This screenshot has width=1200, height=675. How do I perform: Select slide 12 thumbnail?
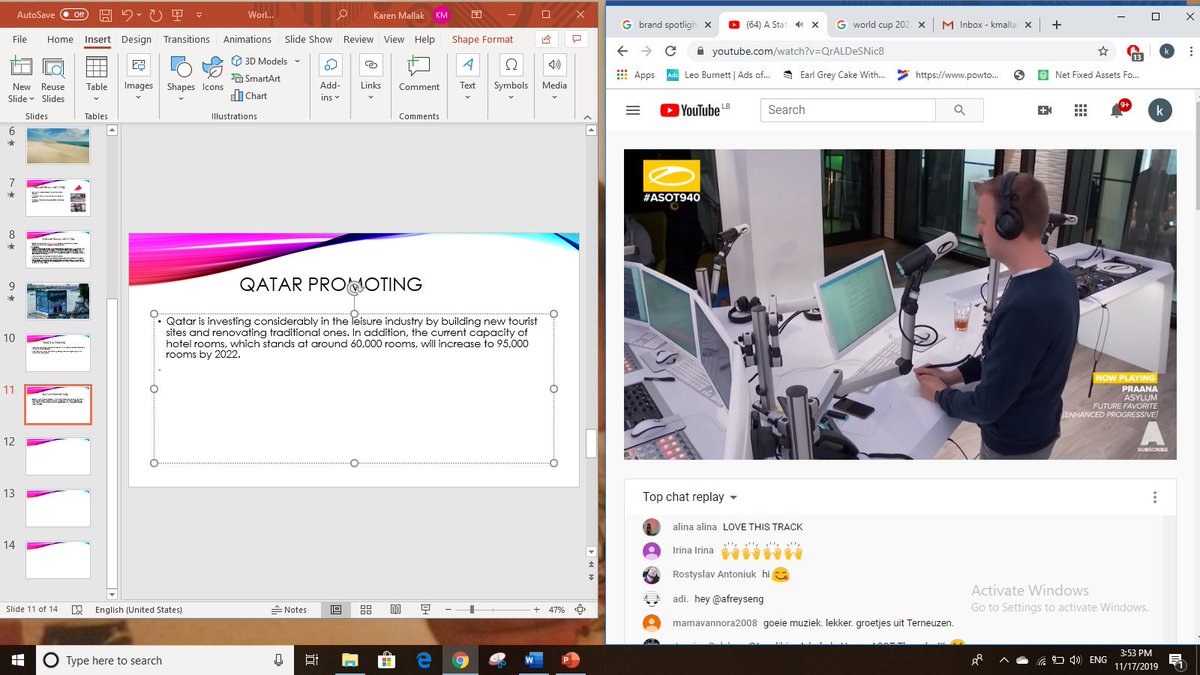pos(59,456)
